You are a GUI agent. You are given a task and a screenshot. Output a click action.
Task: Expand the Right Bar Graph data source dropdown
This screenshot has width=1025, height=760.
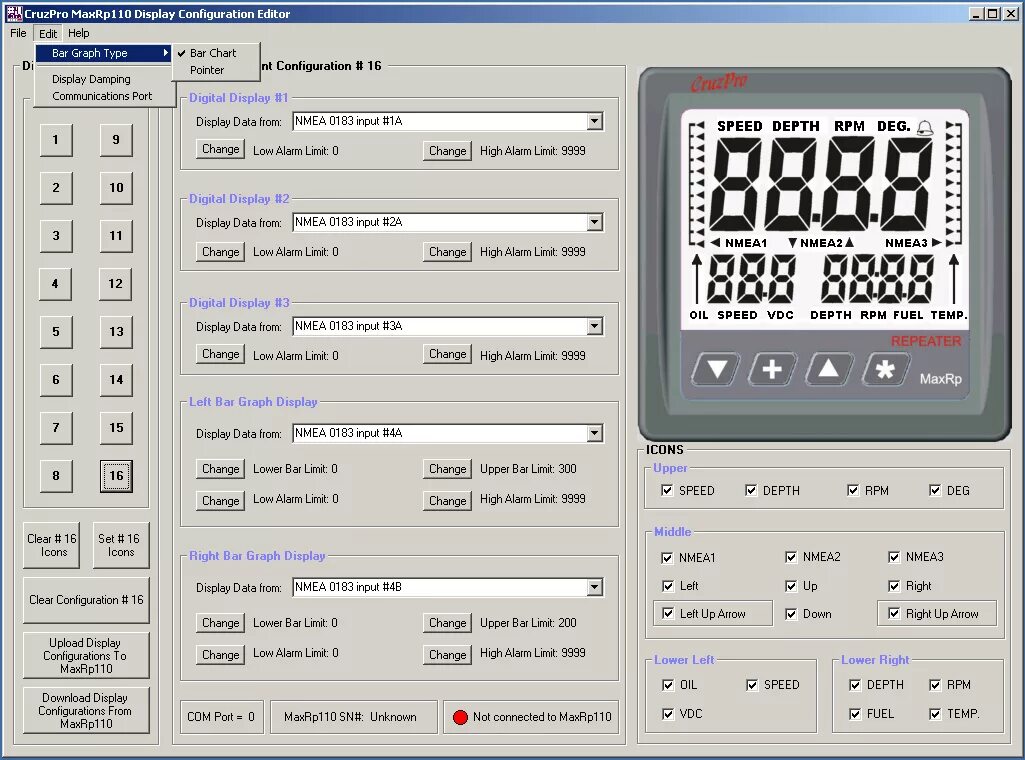click(x=594, y=587)
